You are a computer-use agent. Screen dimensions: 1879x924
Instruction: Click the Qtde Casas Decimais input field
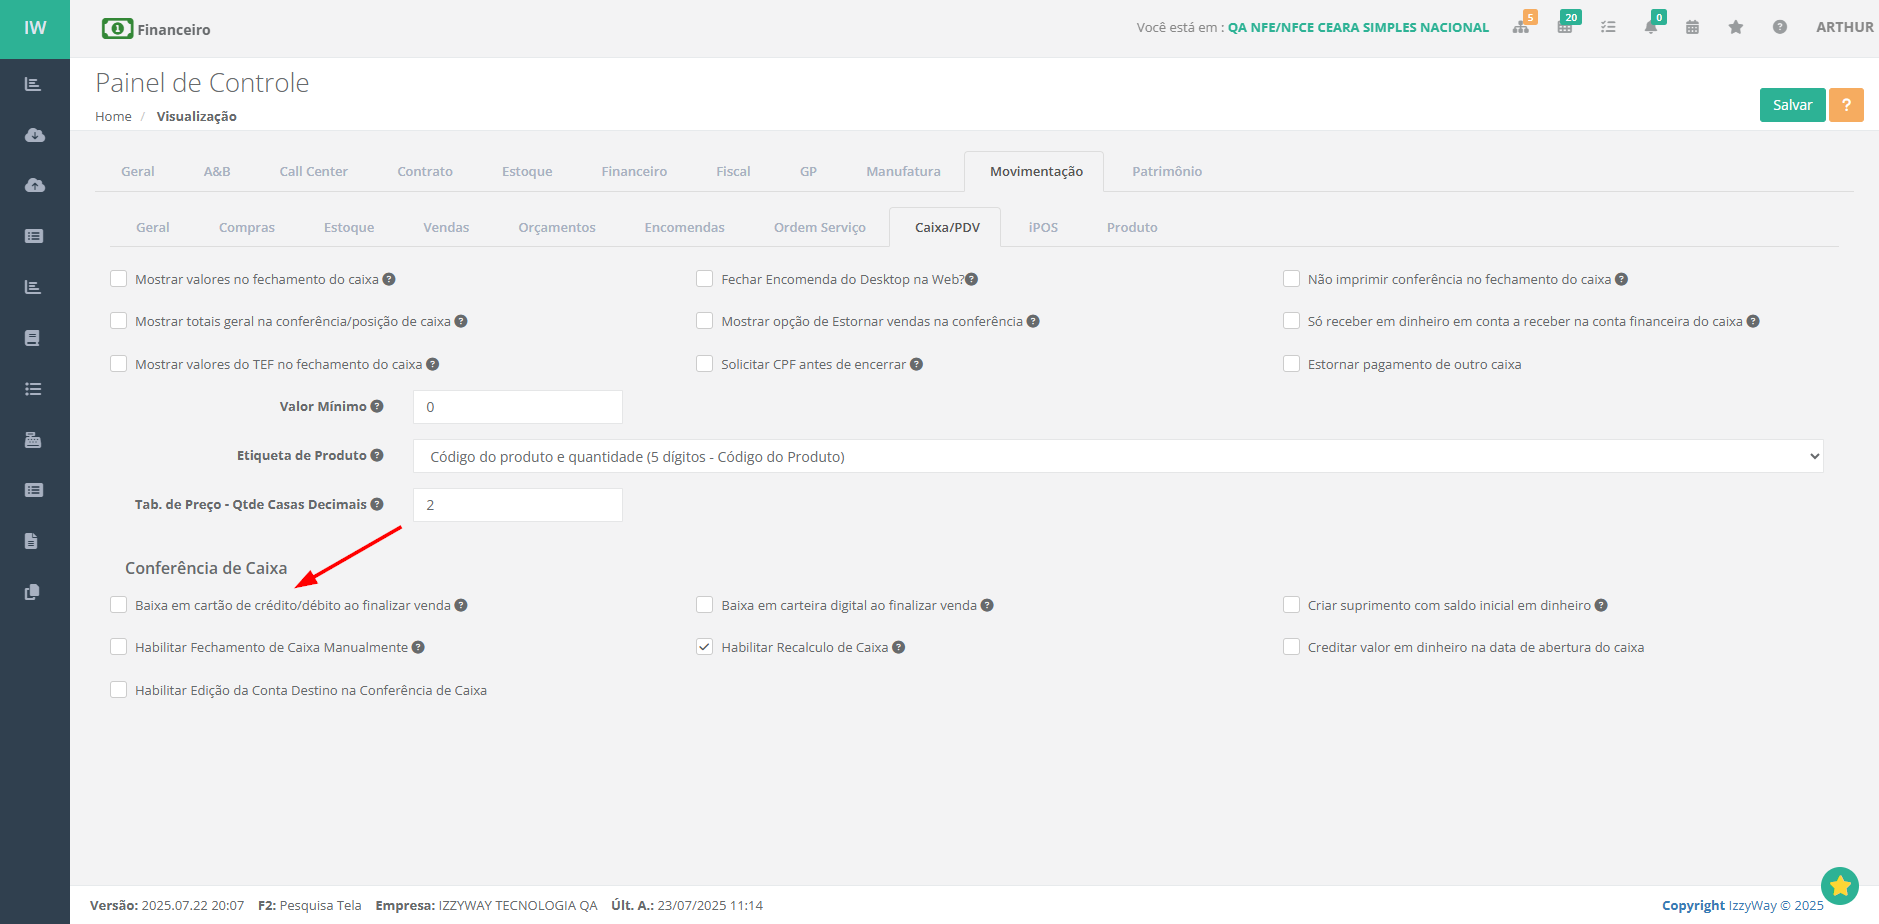518,505
